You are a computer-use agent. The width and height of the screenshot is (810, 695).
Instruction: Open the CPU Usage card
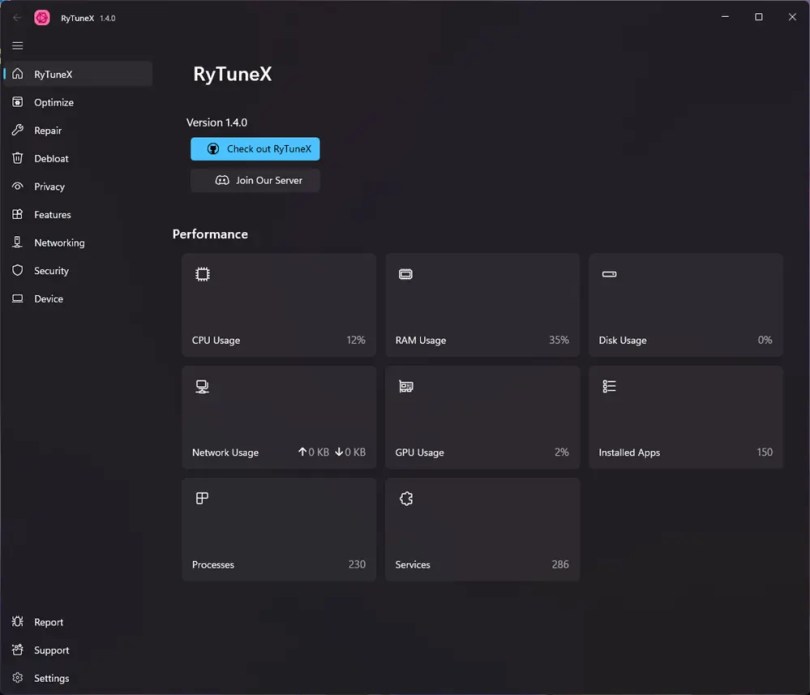point(279,305)
